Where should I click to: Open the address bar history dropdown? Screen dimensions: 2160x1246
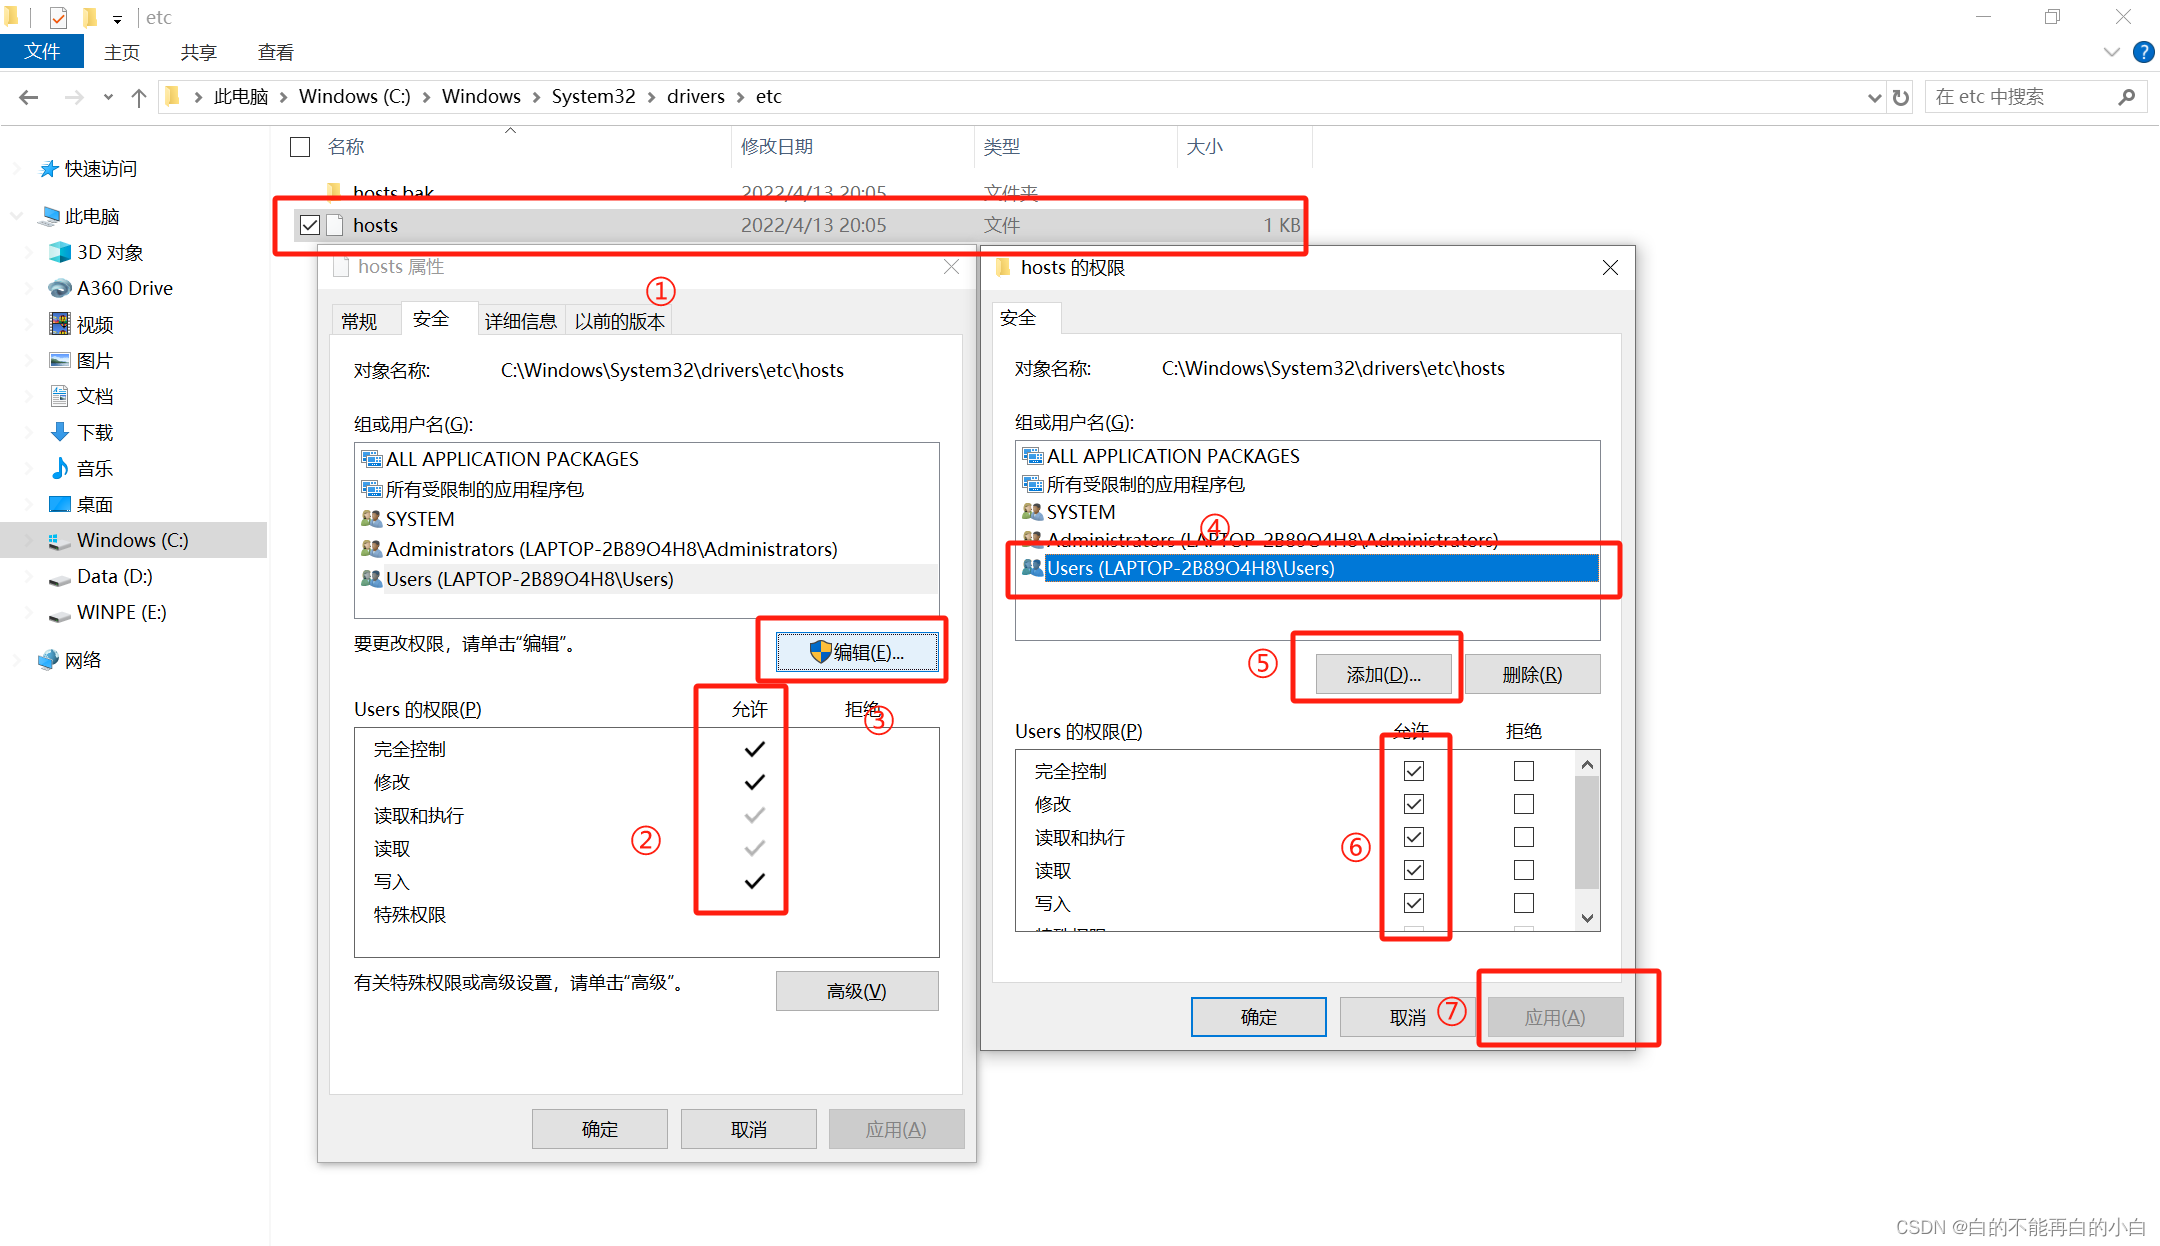point(1874,97)
